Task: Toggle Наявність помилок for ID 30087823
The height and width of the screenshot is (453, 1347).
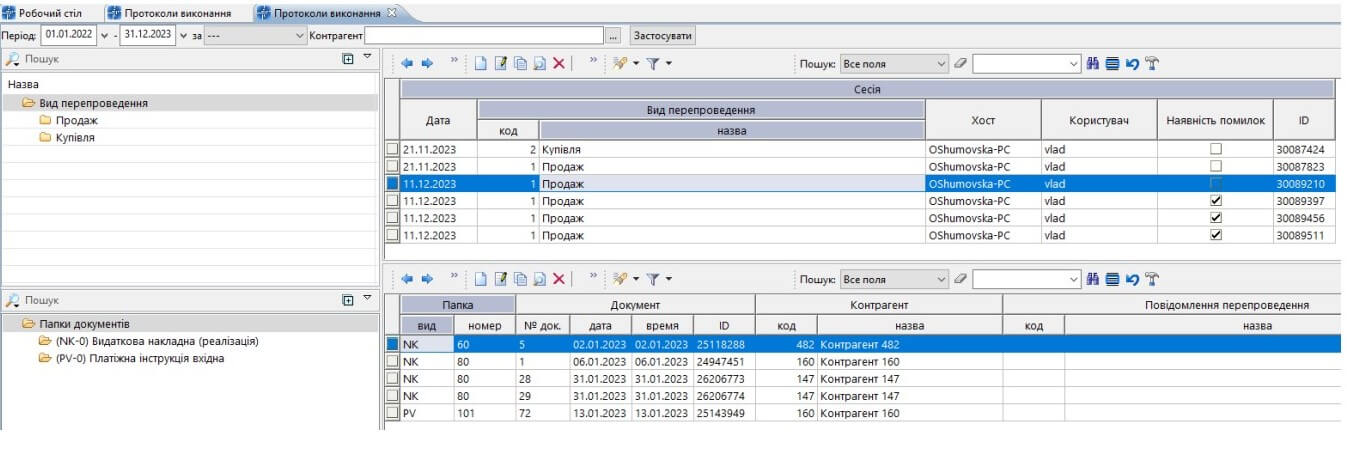Action: 1216,166
